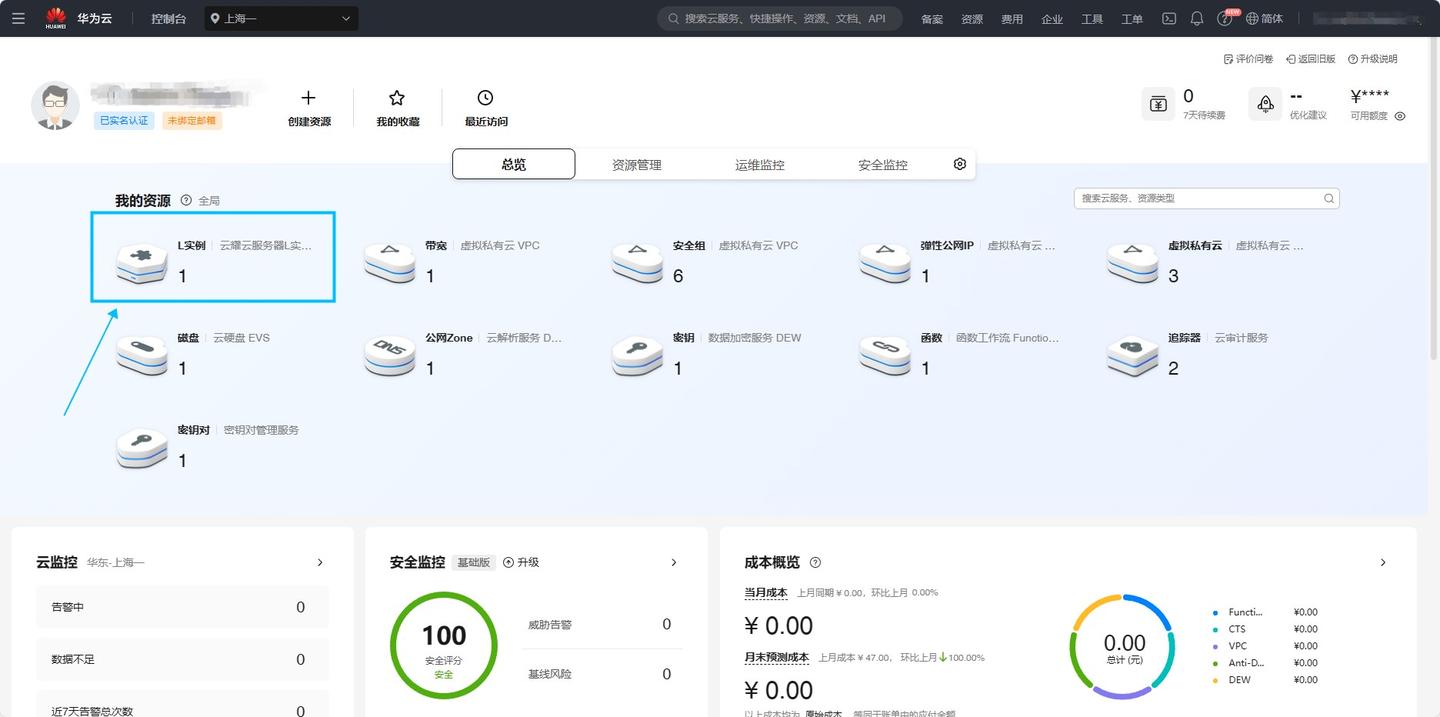
Task: Open the 弹性公网IP resource icon
Action: 885,263
